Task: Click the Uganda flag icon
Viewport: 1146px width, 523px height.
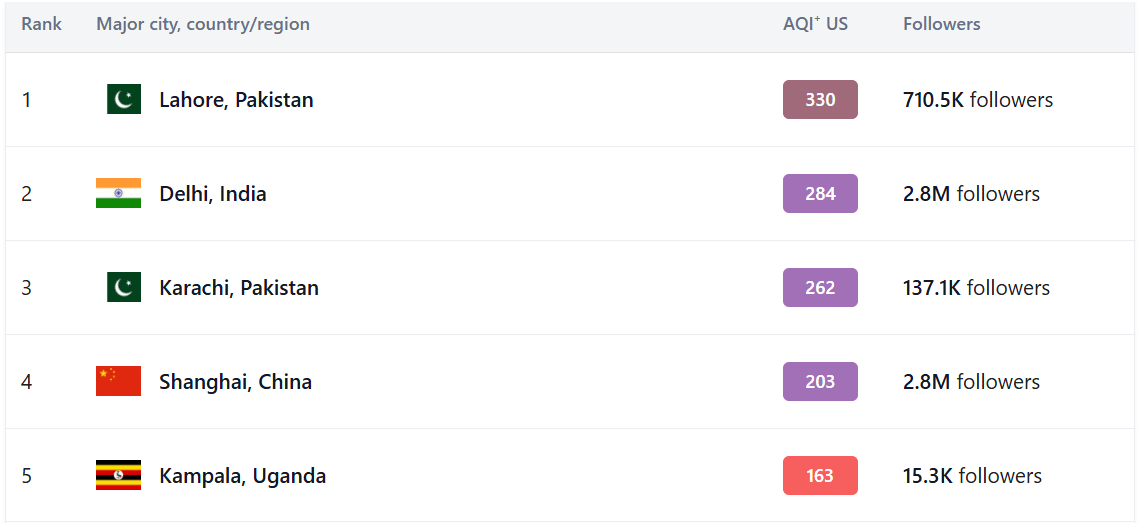Action: point(118,476)
